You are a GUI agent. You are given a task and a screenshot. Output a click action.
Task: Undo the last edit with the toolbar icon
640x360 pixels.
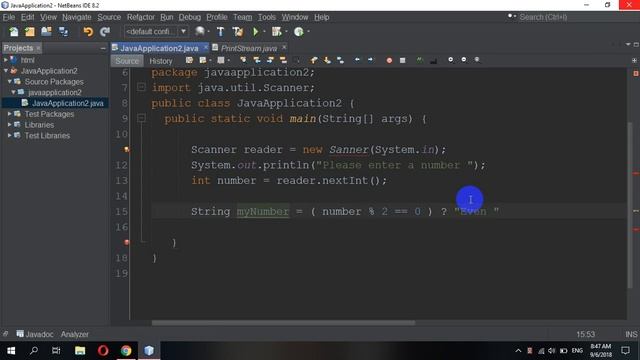click(88, 32)
